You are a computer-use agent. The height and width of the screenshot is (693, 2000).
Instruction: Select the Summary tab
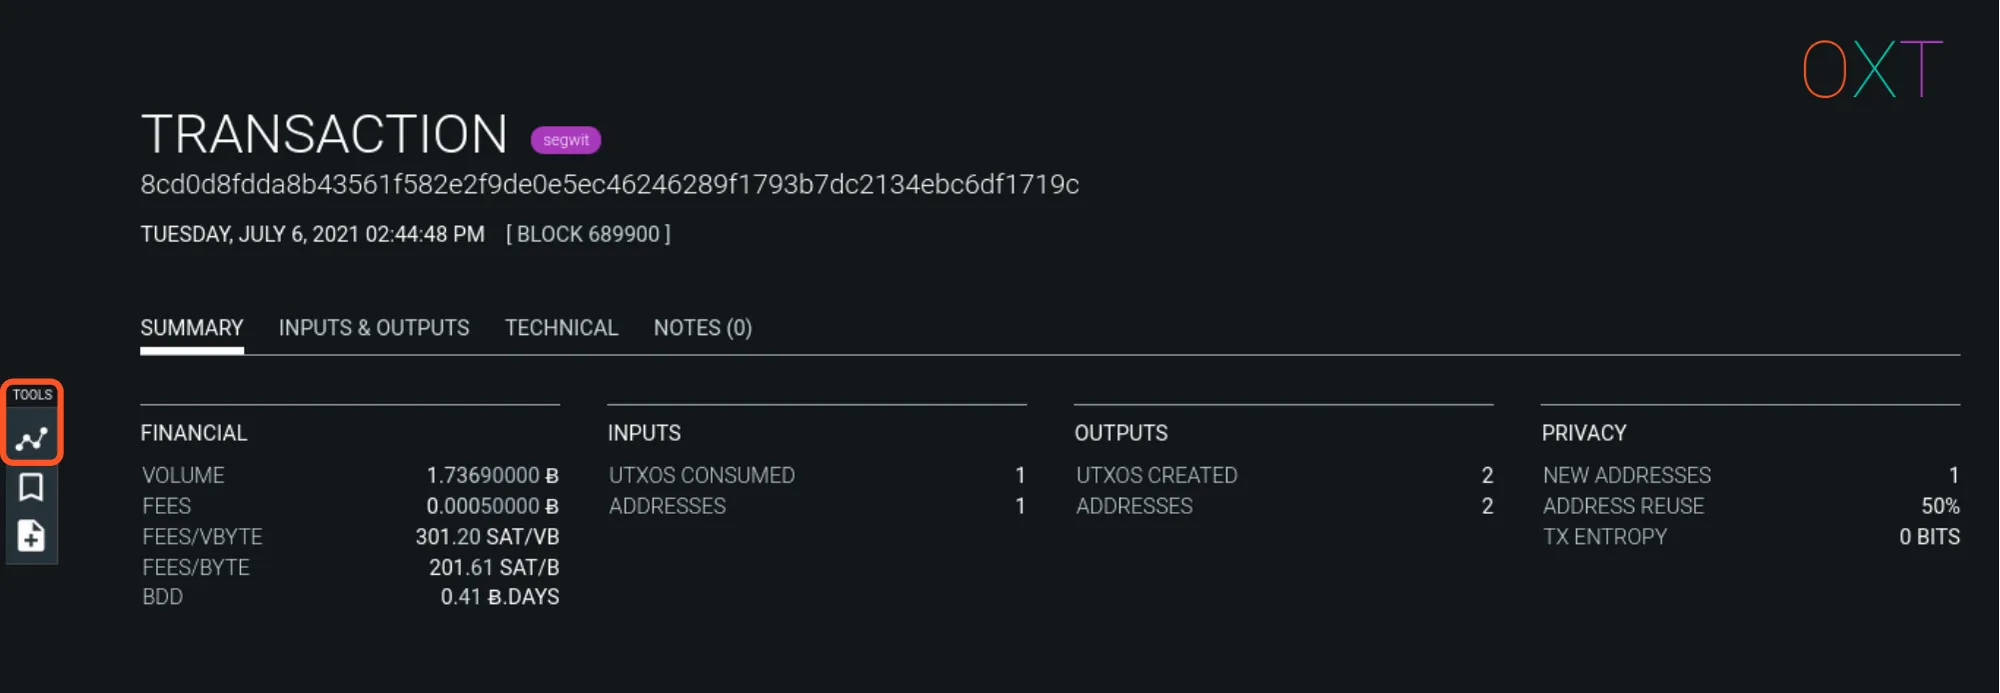click(191, 328)
